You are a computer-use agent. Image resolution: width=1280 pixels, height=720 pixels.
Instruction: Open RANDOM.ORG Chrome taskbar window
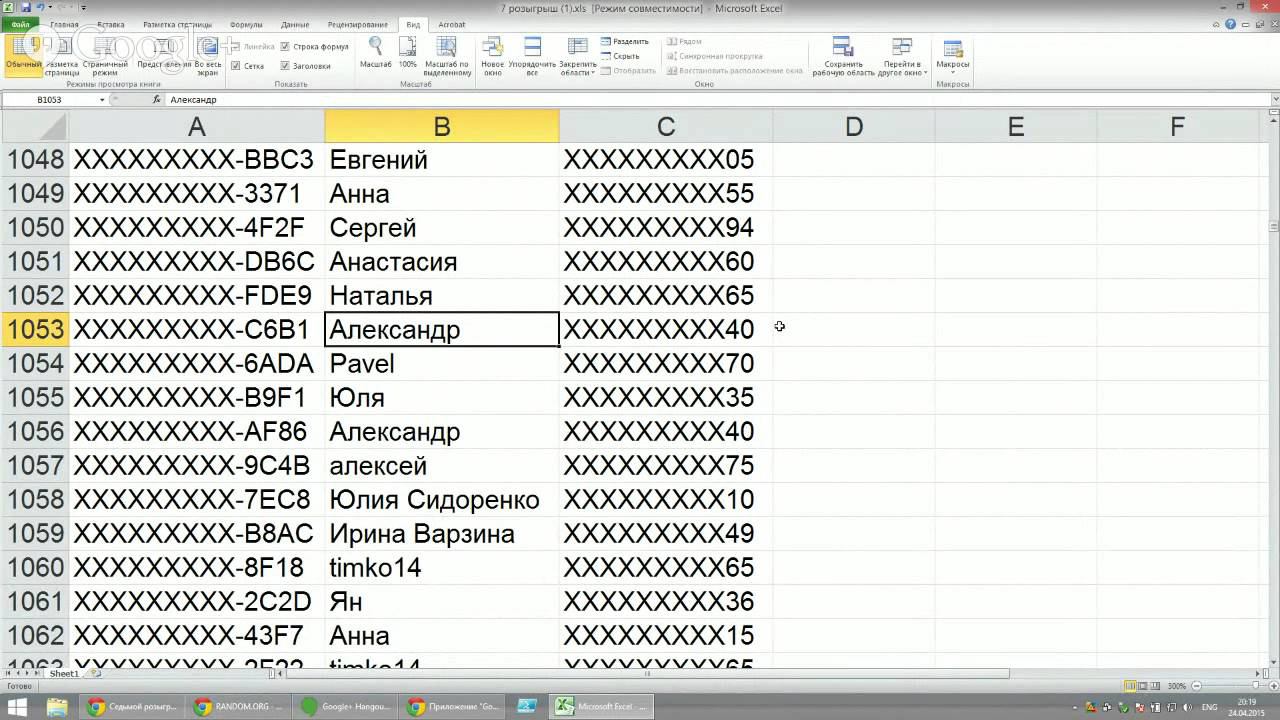click(240, 707)
